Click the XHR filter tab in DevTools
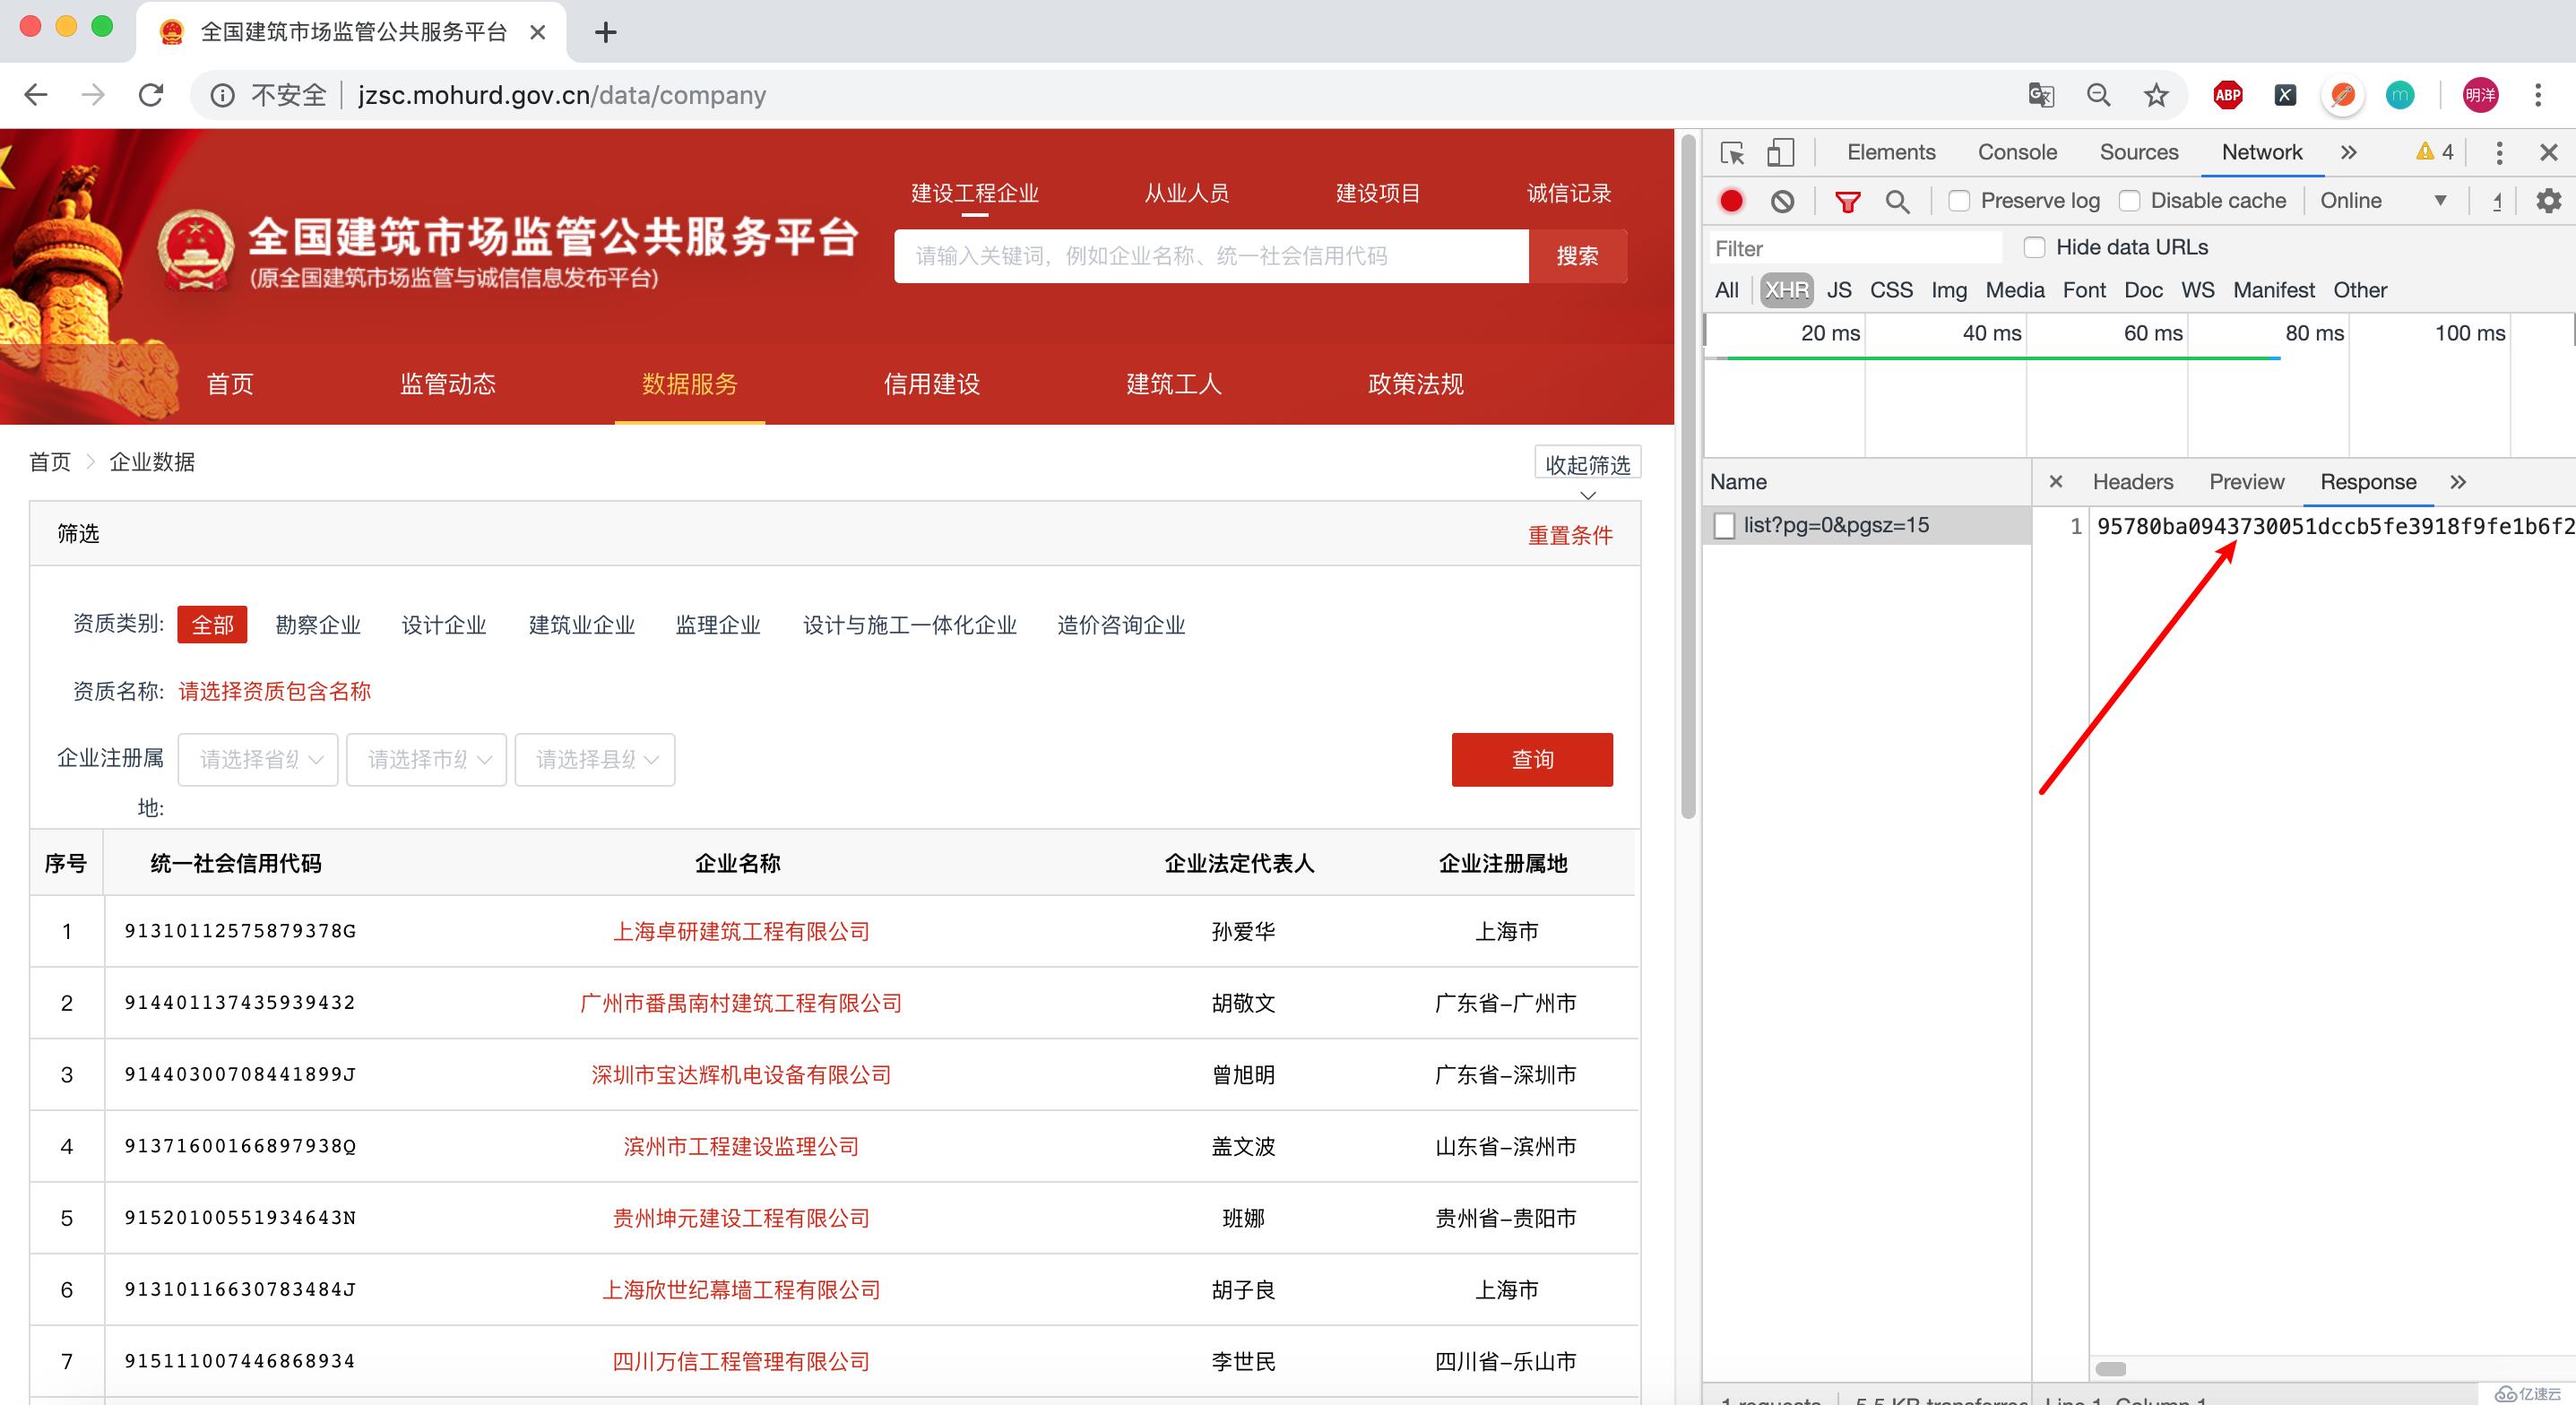This screenshot has width=2576, height=1405. click(1784, 289)
